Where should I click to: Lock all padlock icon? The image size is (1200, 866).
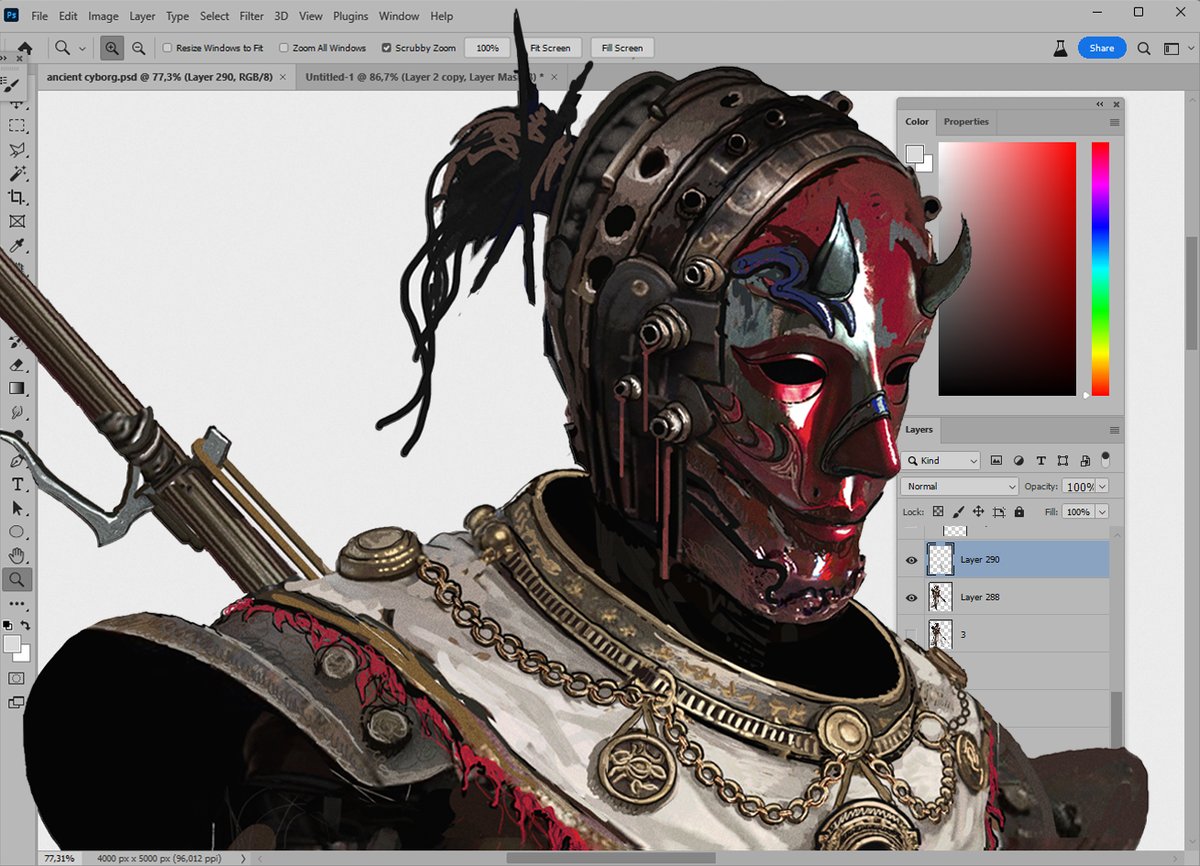[1019, 512]
